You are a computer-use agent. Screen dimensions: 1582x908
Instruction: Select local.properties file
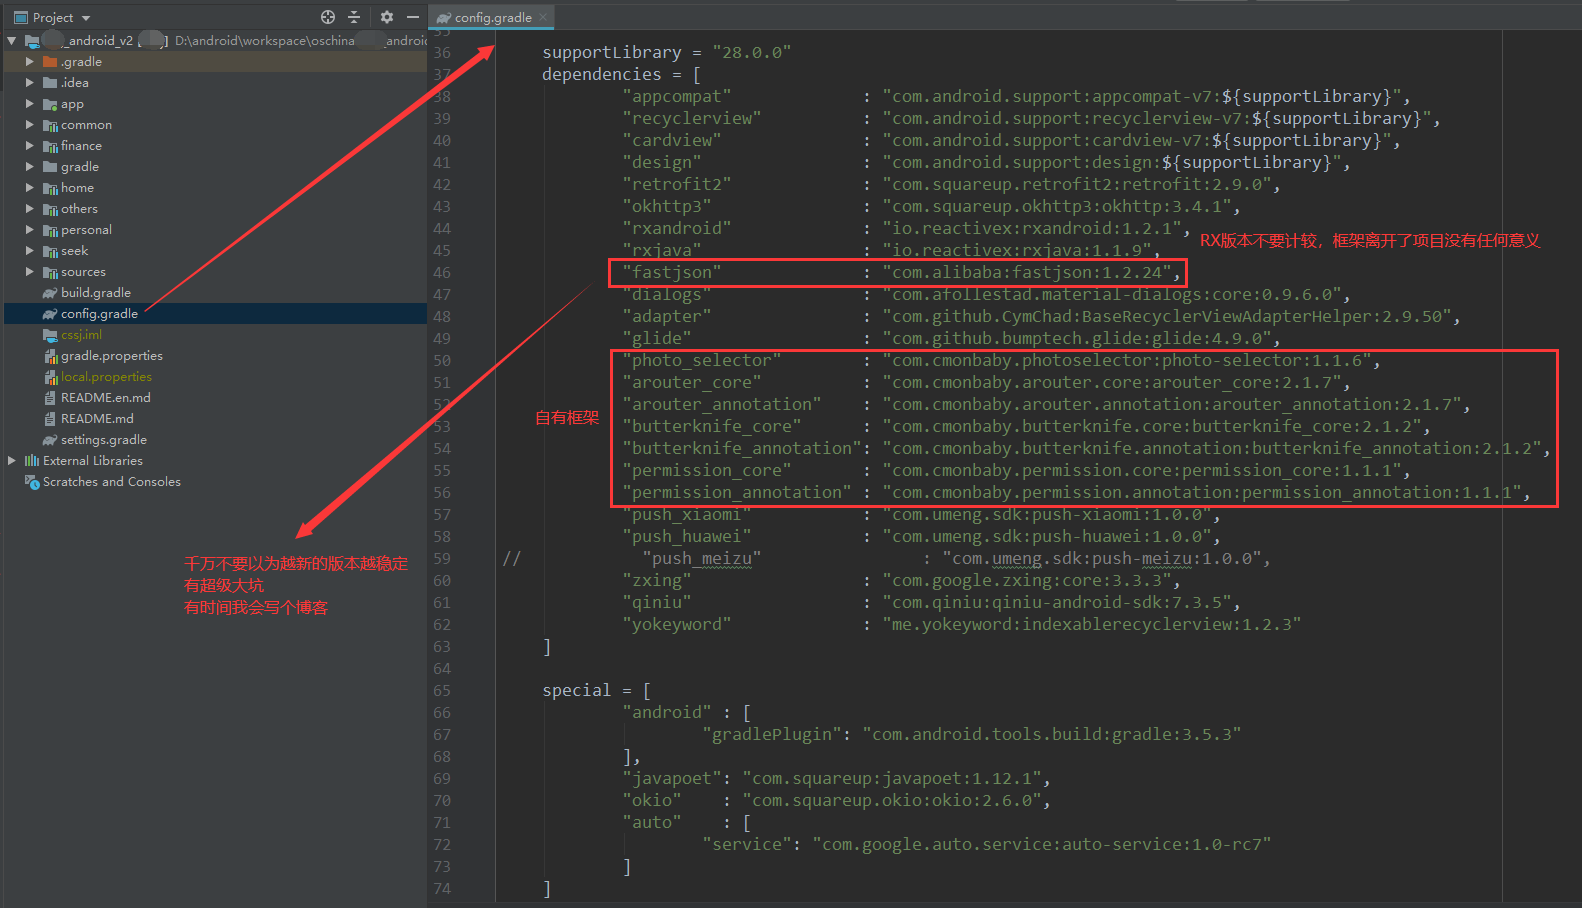click(107, 377)
